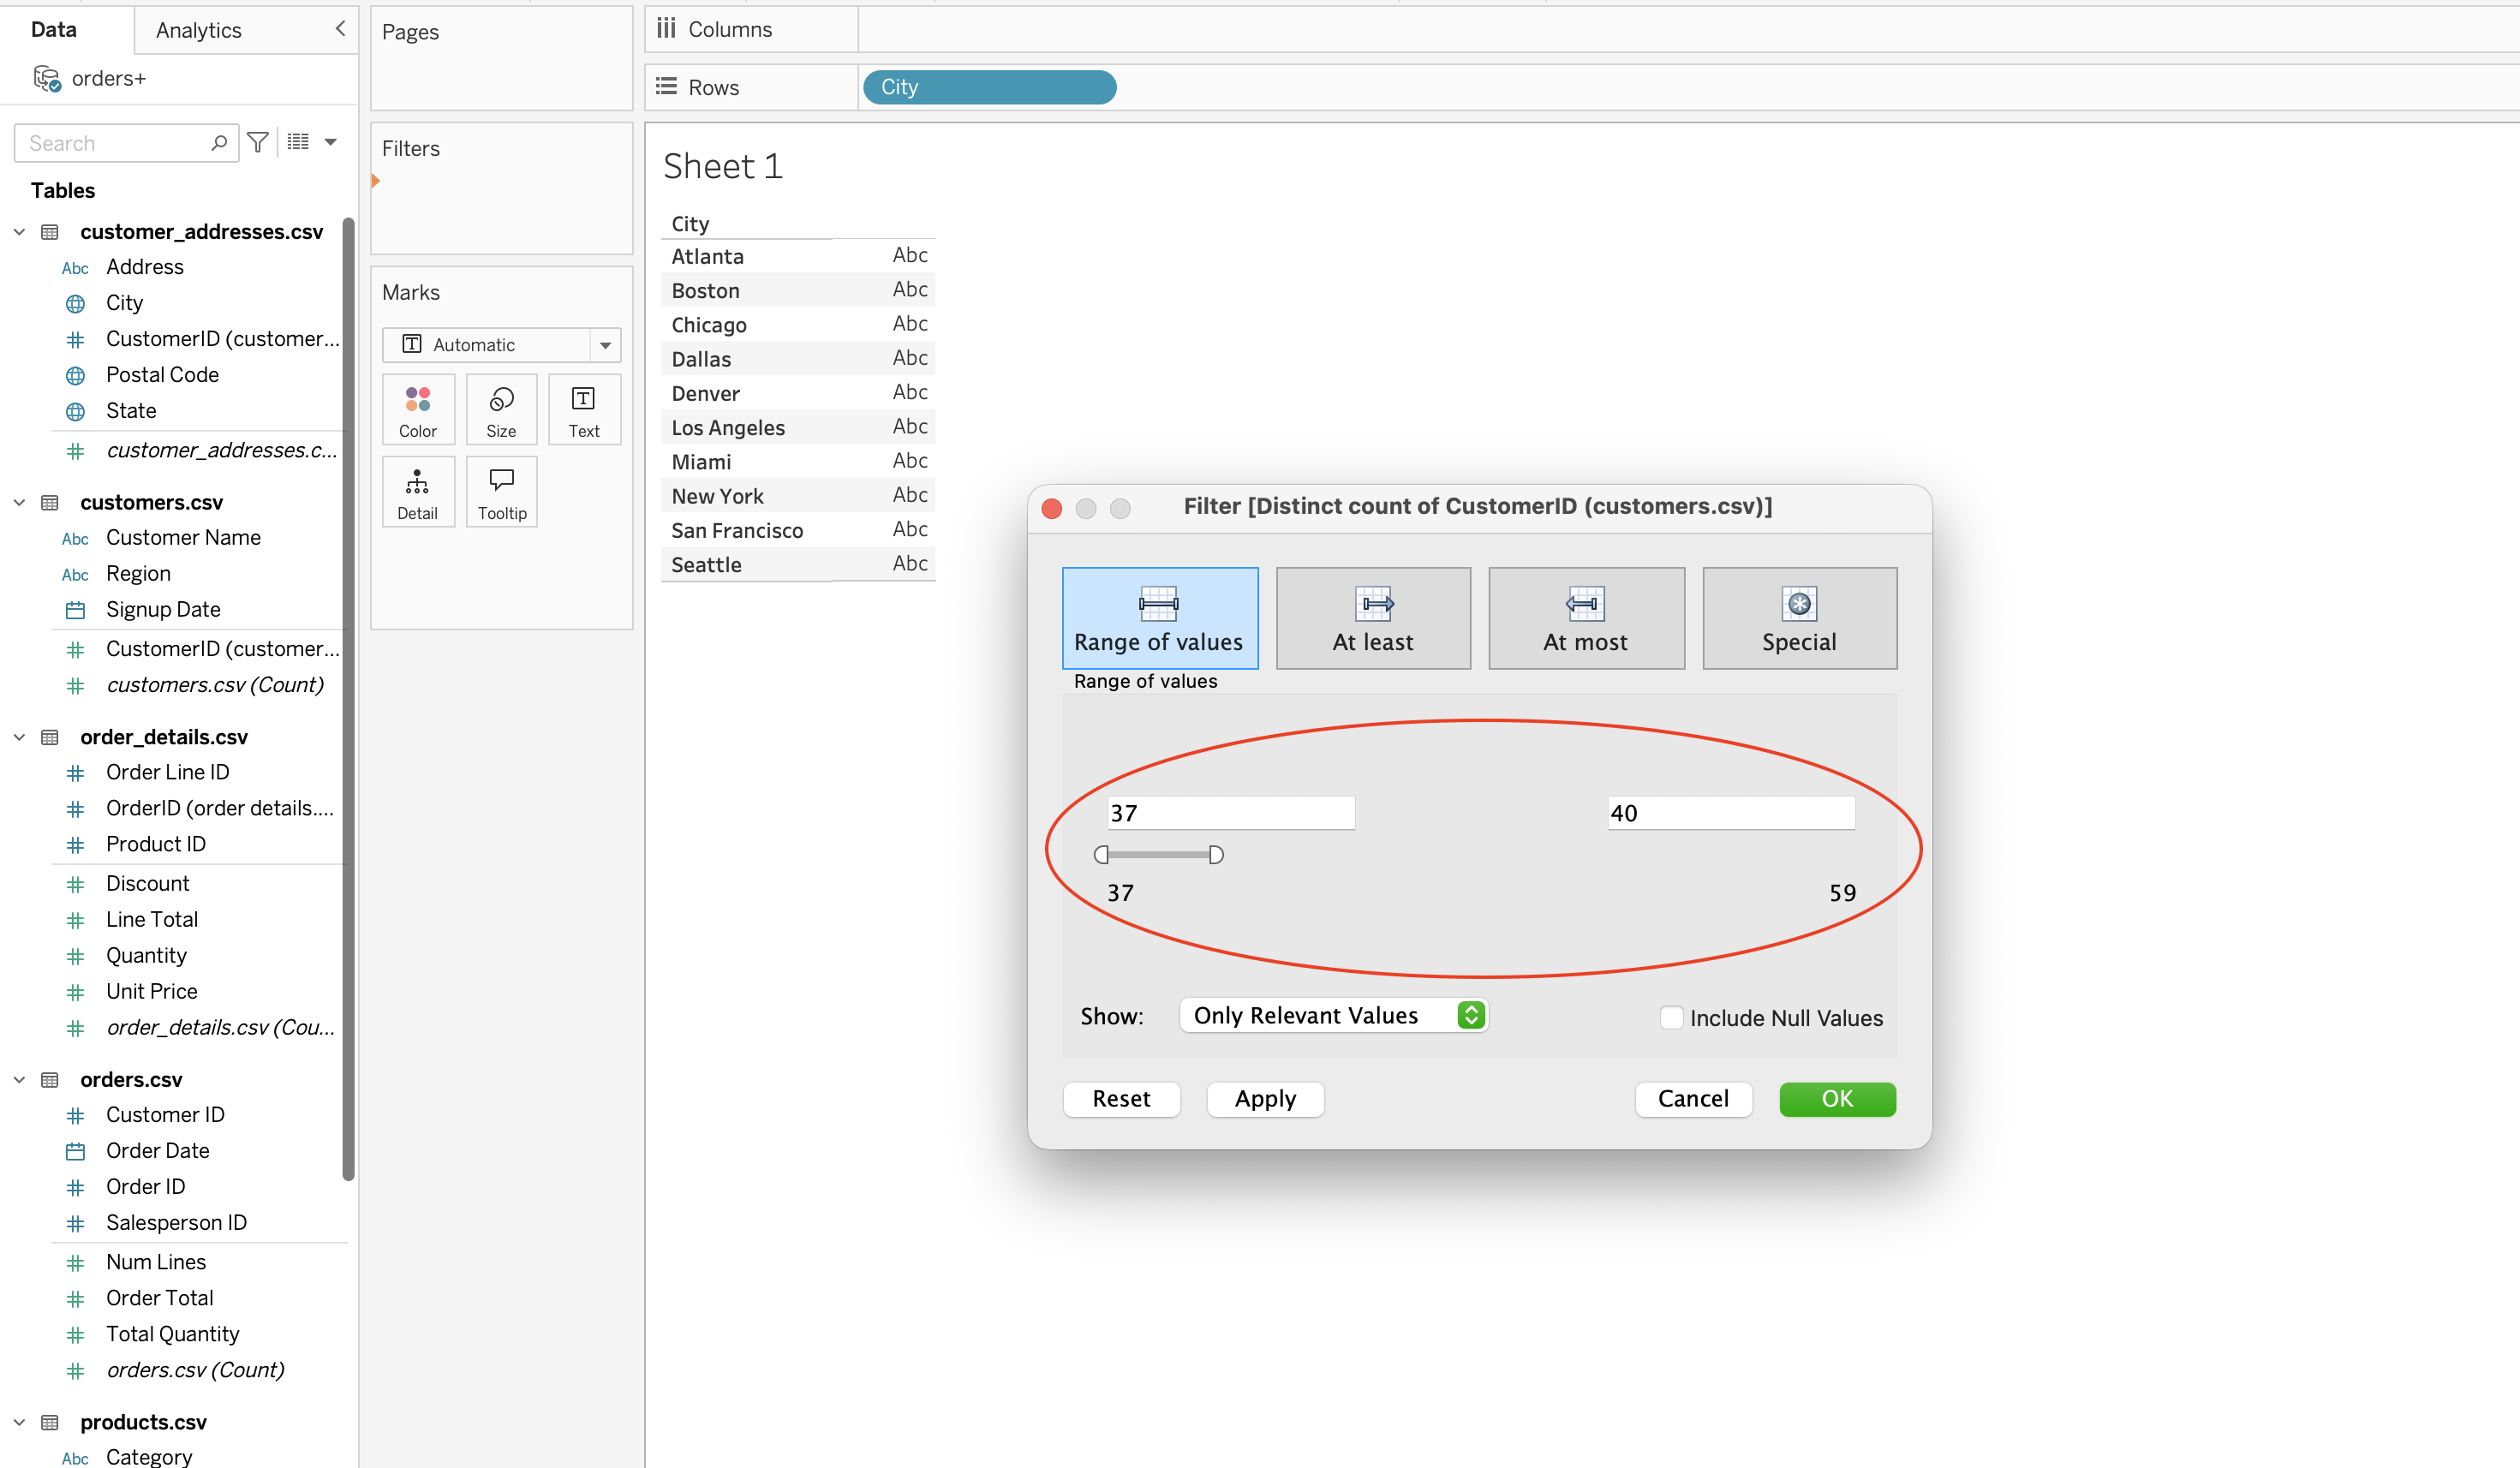Viewport: 2520px width, 1468px height.
Task: Choose the Special filter type
Action: 1798,618
